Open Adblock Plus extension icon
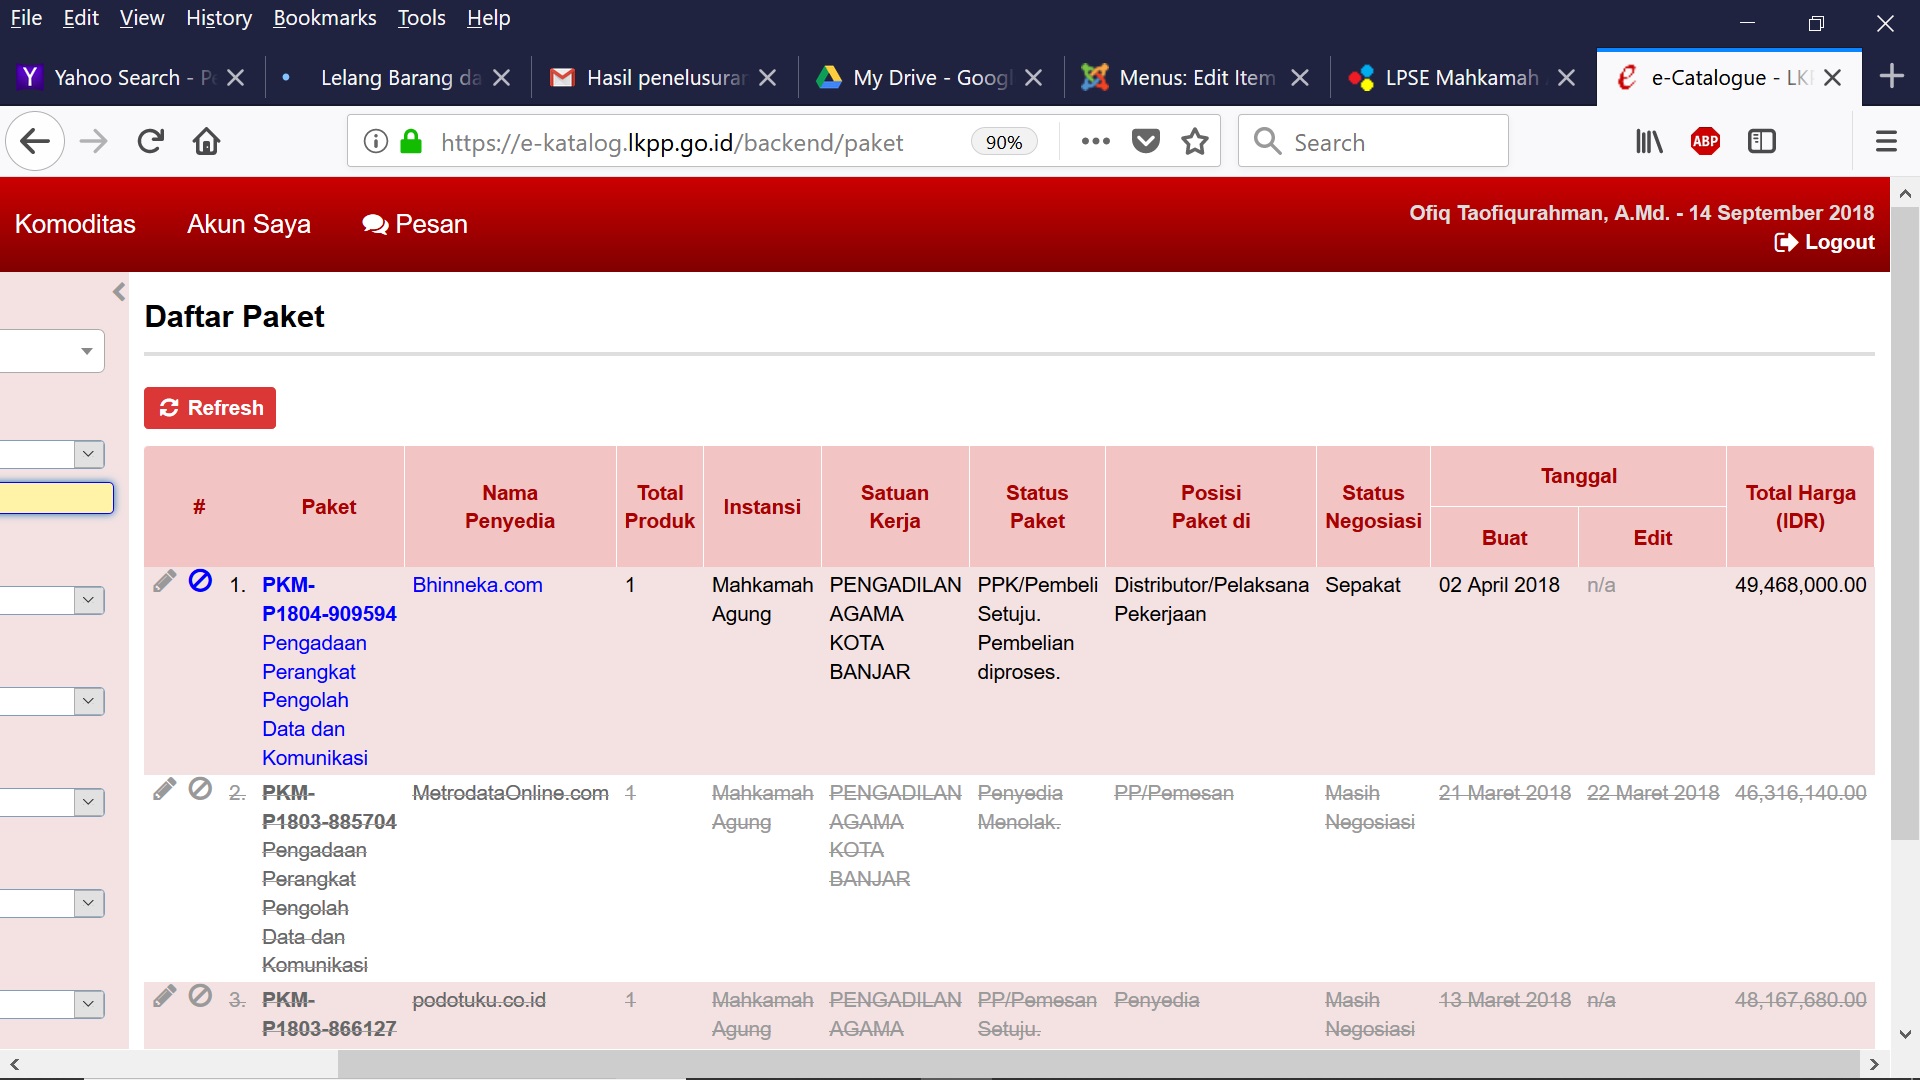This screenshot has height=1080, width=1920. coord(1705,142)
